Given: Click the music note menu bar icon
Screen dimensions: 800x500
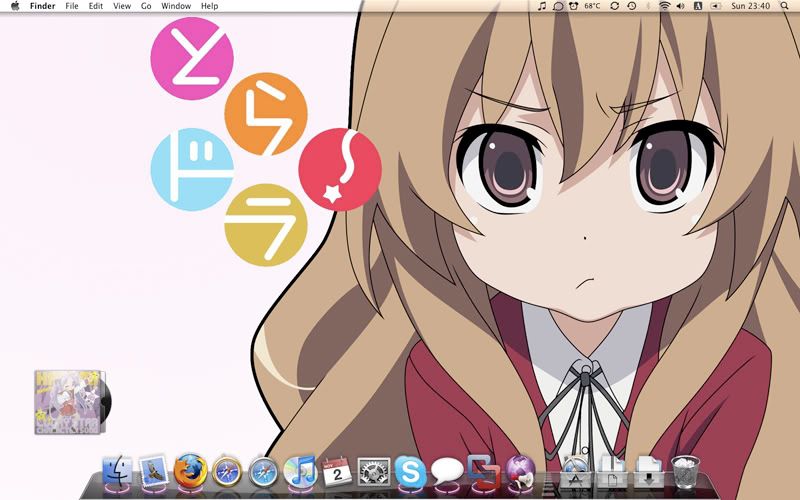Looking at the screenshot, I should 542,6.
